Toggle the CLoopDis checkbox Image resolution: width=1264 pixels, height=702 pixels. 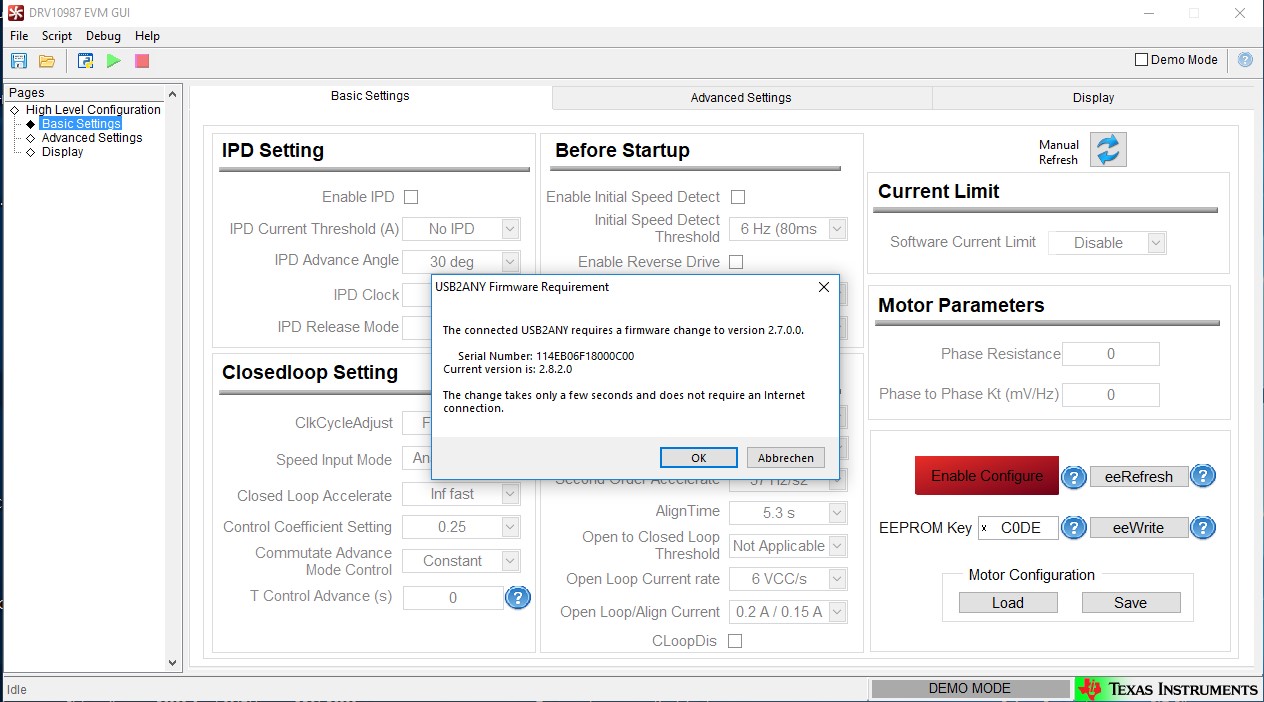735,641
